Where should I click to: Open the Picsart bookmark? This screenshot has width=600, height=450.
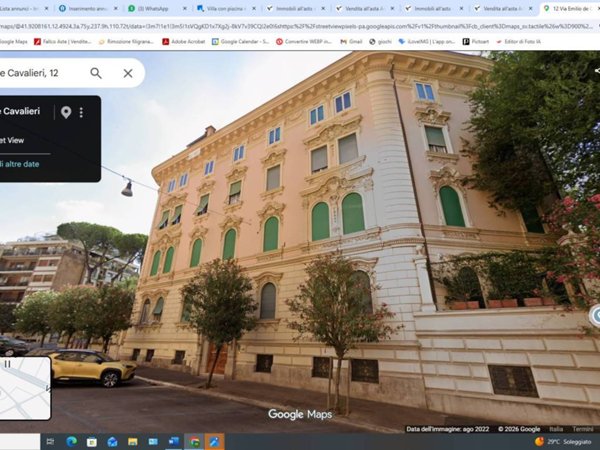pyautogui.click(x=476, y=42)
